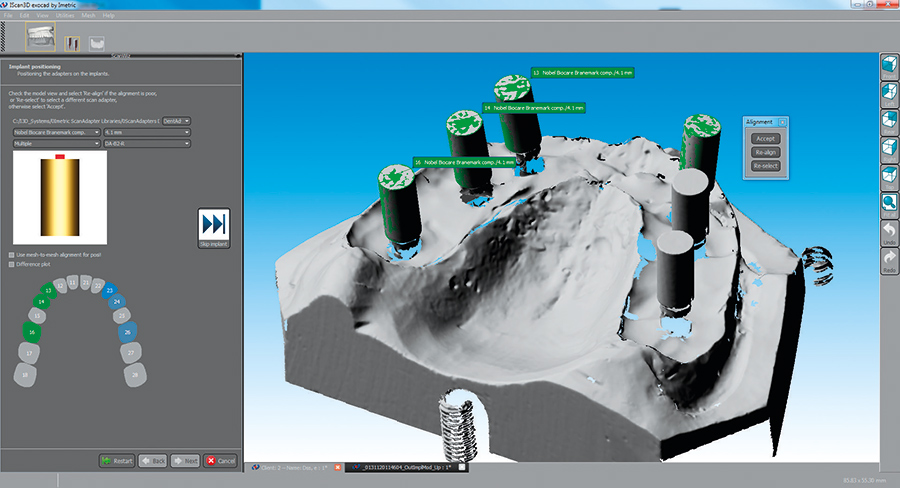Click the Redo arrow icon
Screen dimensions: 900x488
(x=889, y=261)
